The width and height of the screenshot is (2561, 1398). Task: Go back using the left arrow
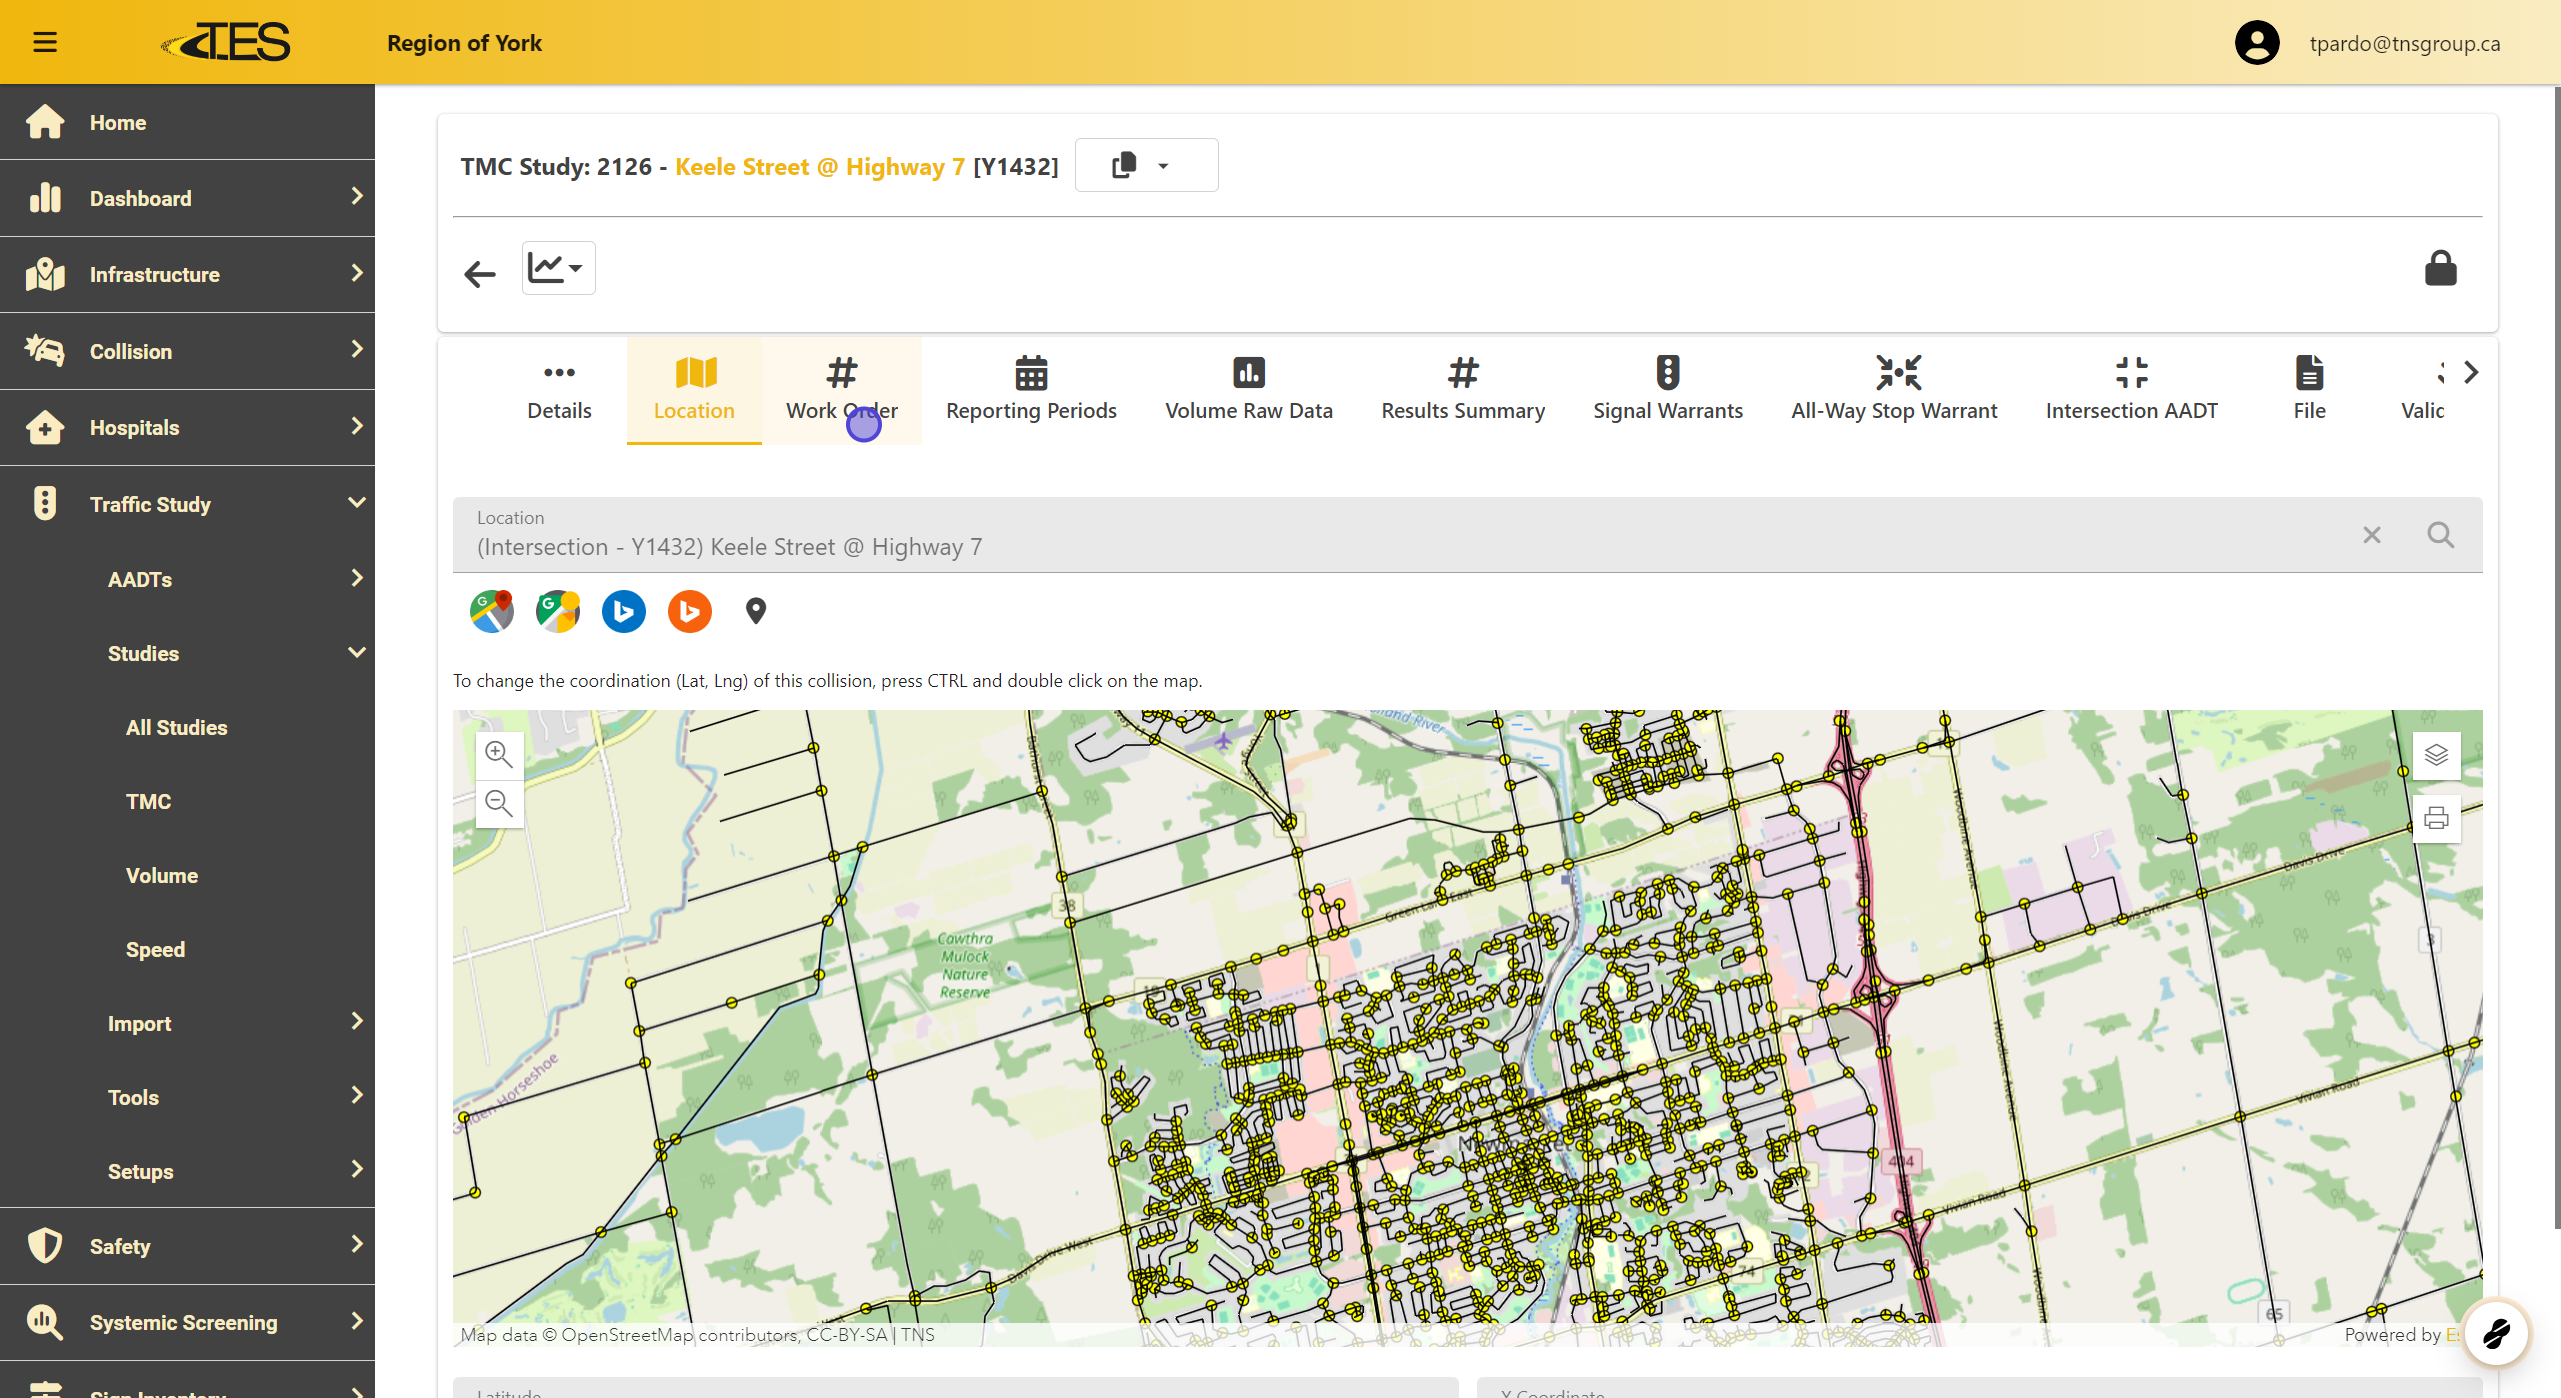tap(480, 273)
